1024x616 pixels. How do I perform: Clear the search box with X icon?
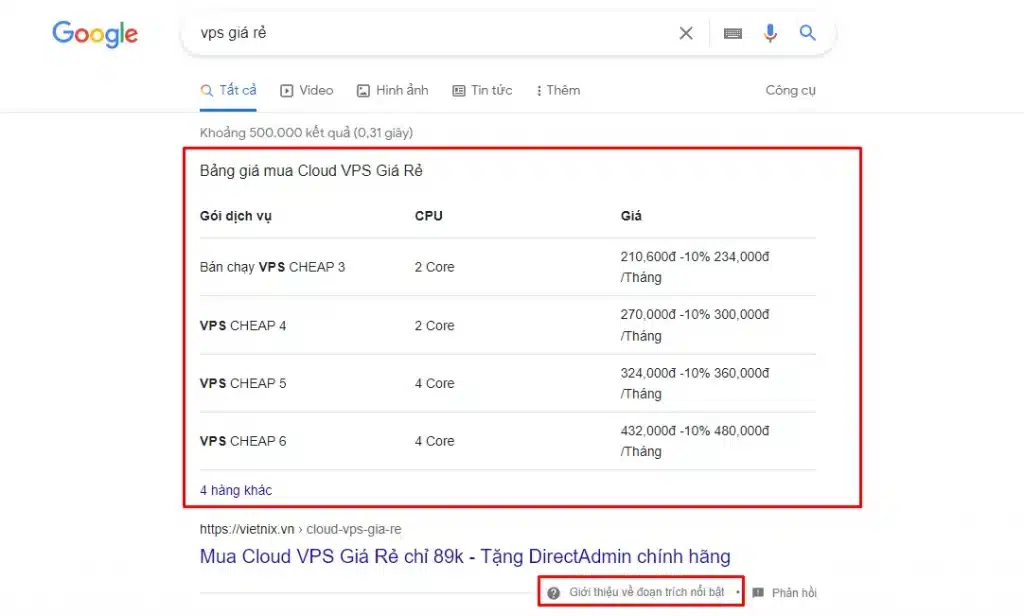[x=686, y=34]
